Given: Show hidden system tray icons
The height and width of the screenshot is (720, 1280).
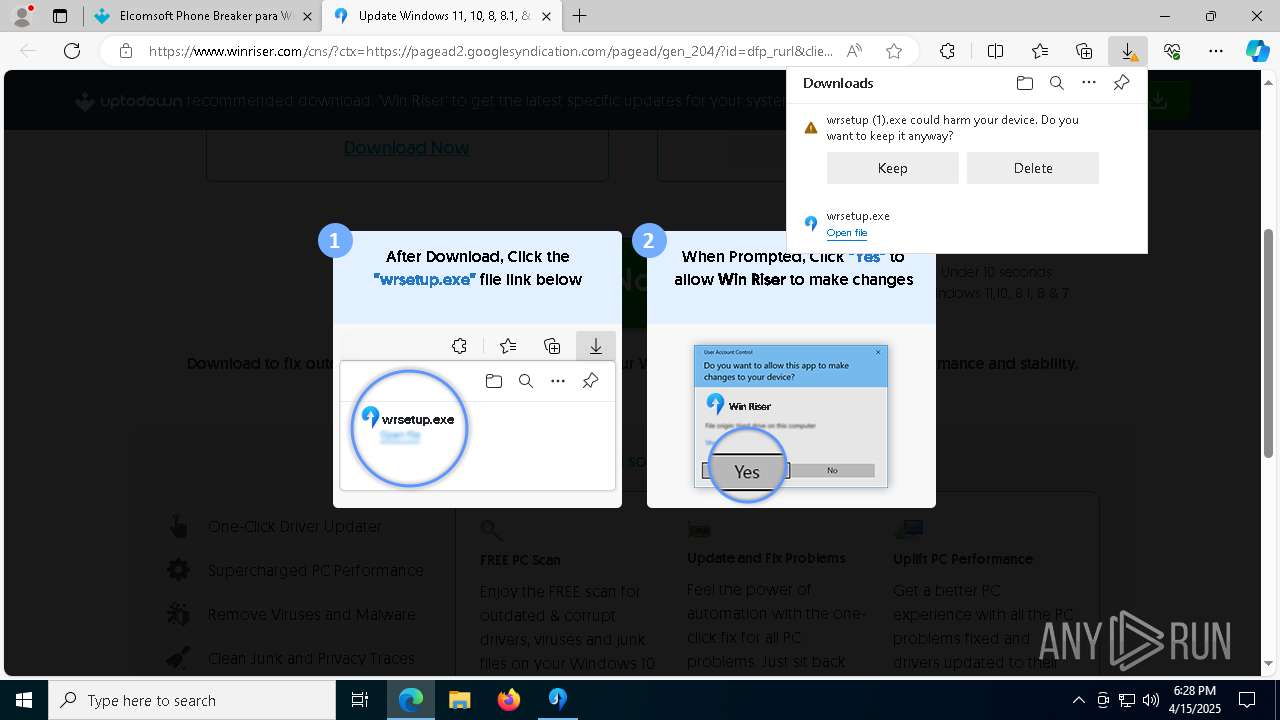Looking at the screenshot, I should coord(1078,700).
